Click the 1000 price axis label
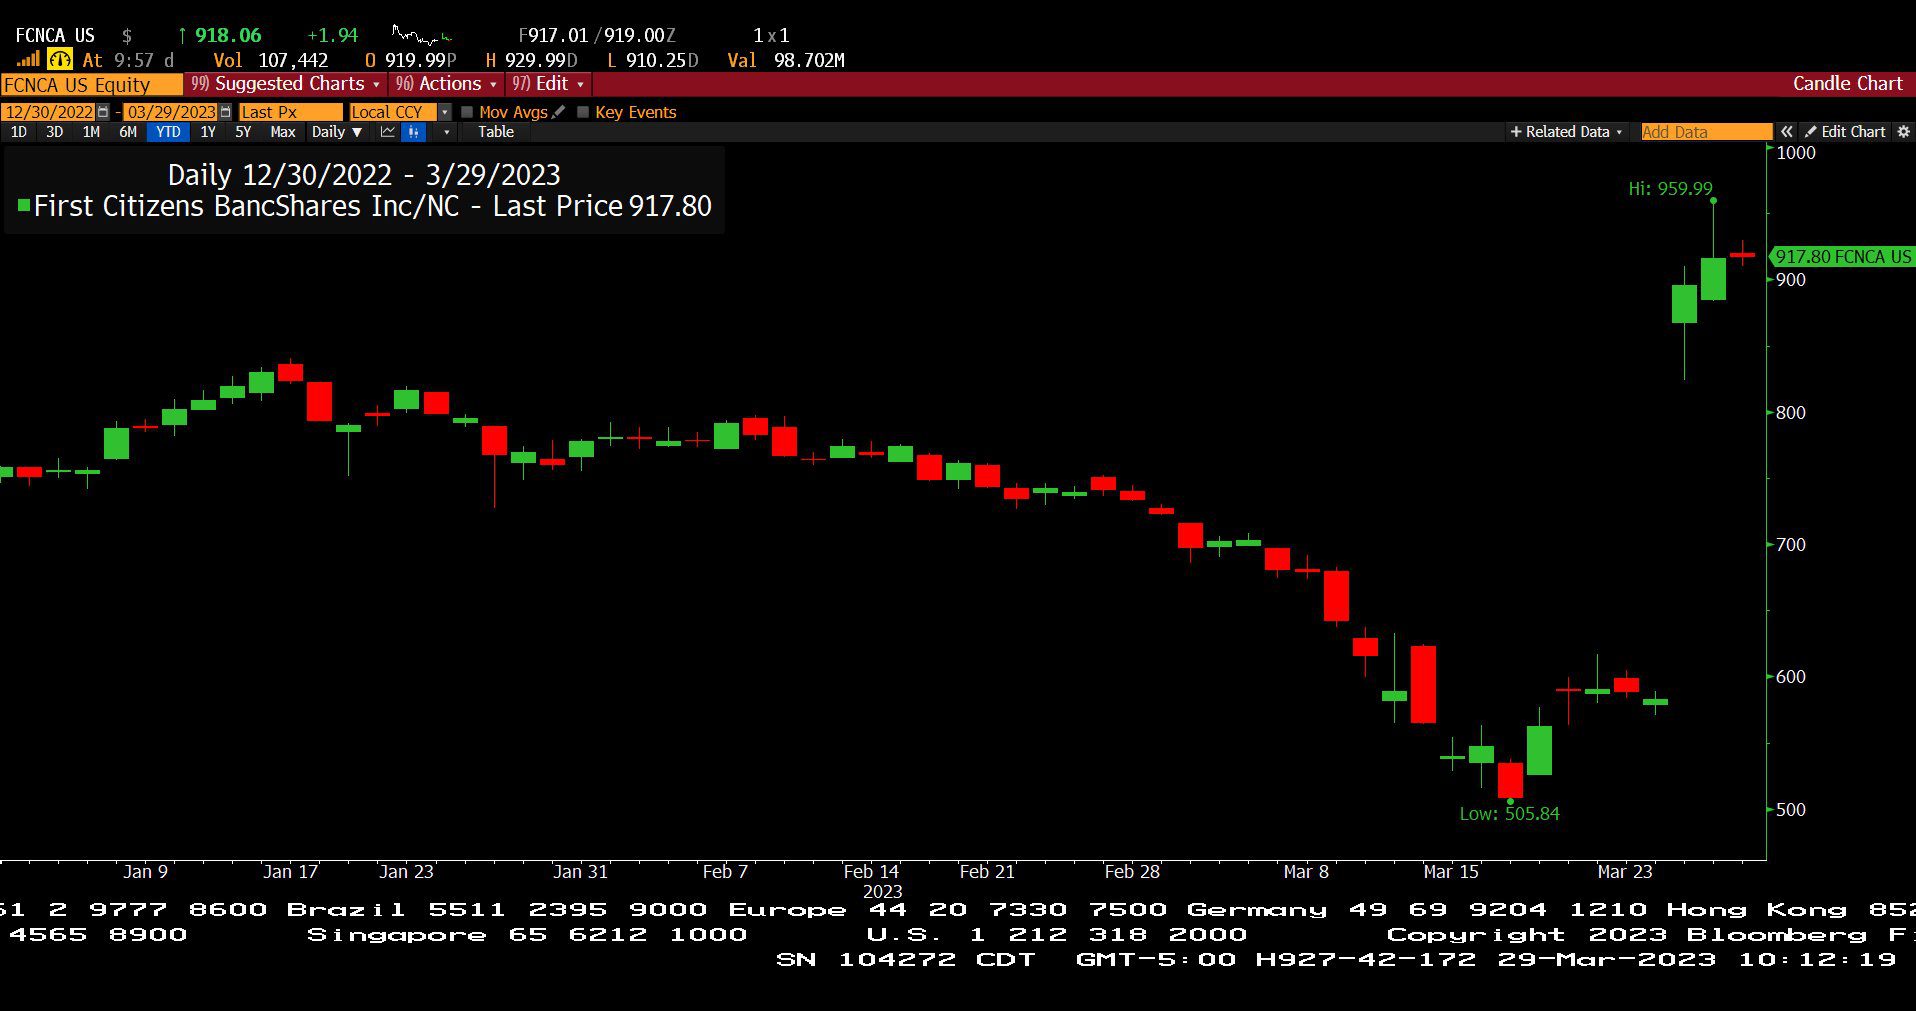Screen dimensions: 1916x1011 click(1796, 153)
